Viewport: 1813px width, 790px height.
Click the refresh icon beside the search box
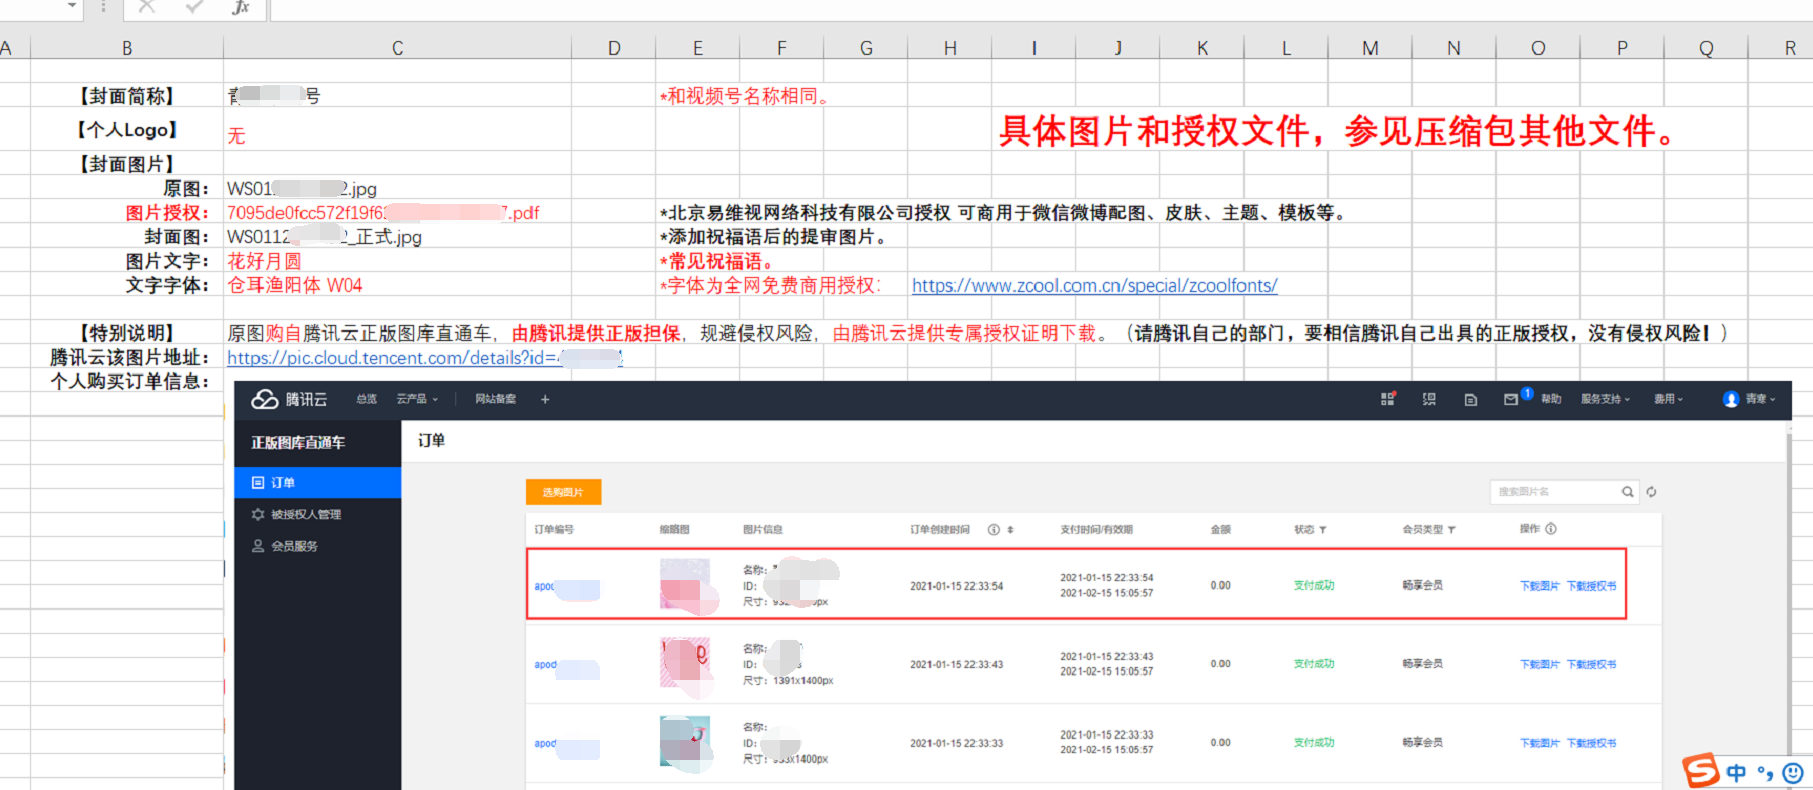[x=1651, y=492]
